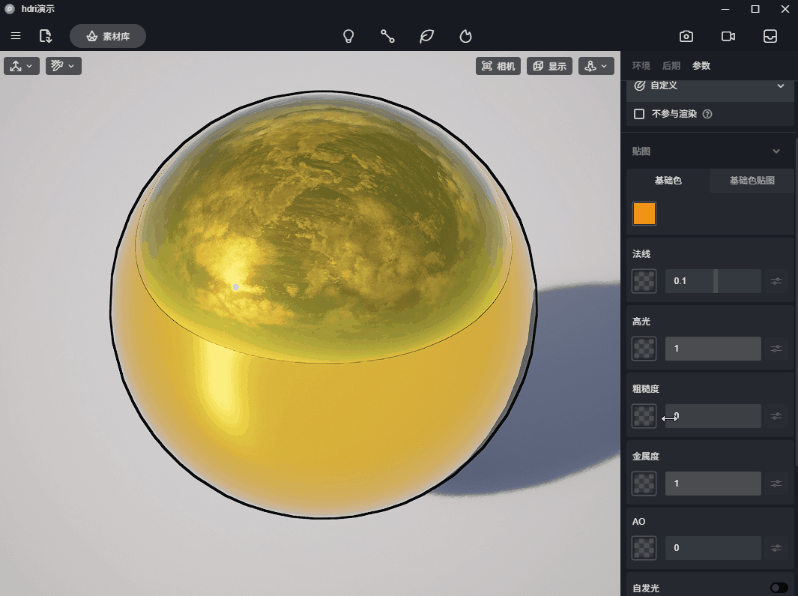
Task: Select the light bulb lighting tool
Action: [x=348, y=36]
